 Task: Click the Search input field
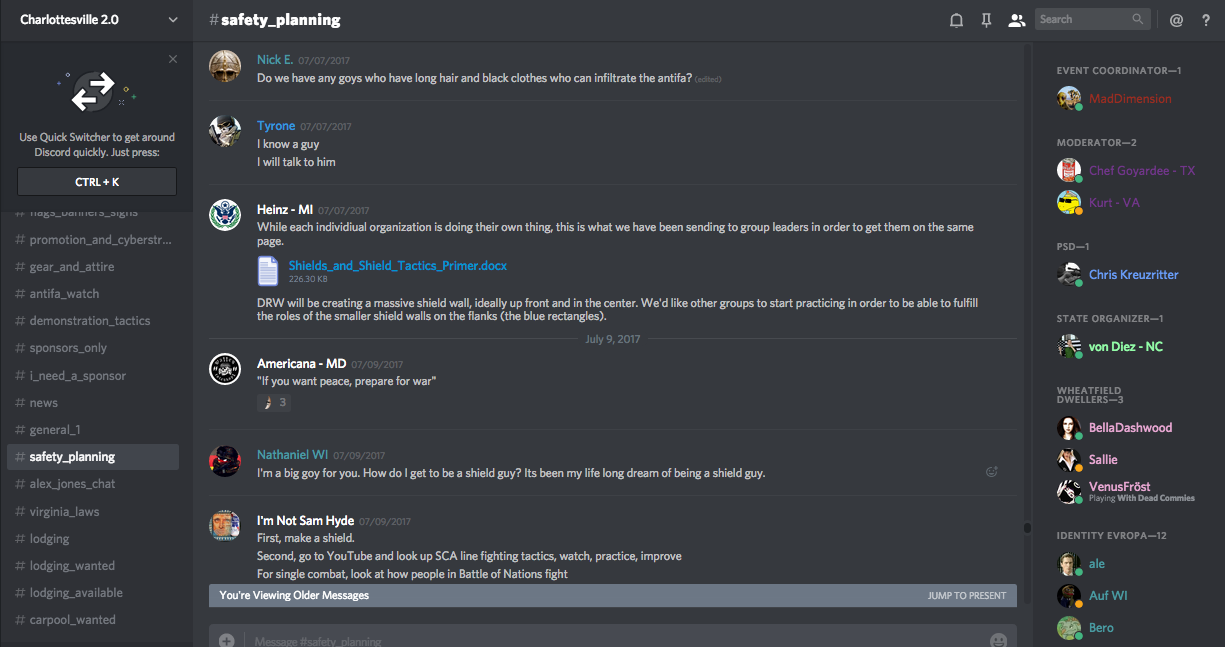[1083, 19]
